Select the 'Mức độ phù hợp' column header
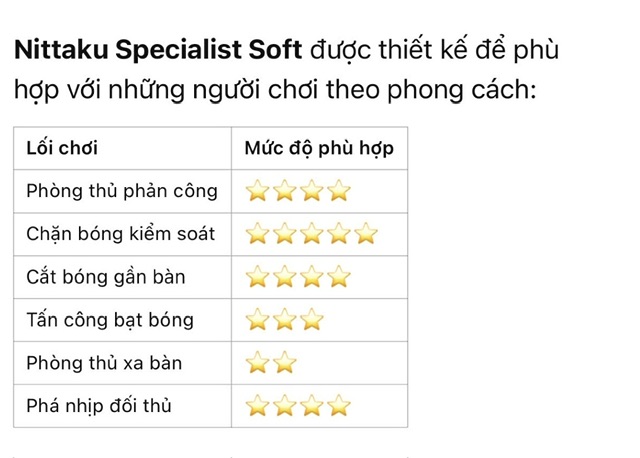 tap(319, 149)
